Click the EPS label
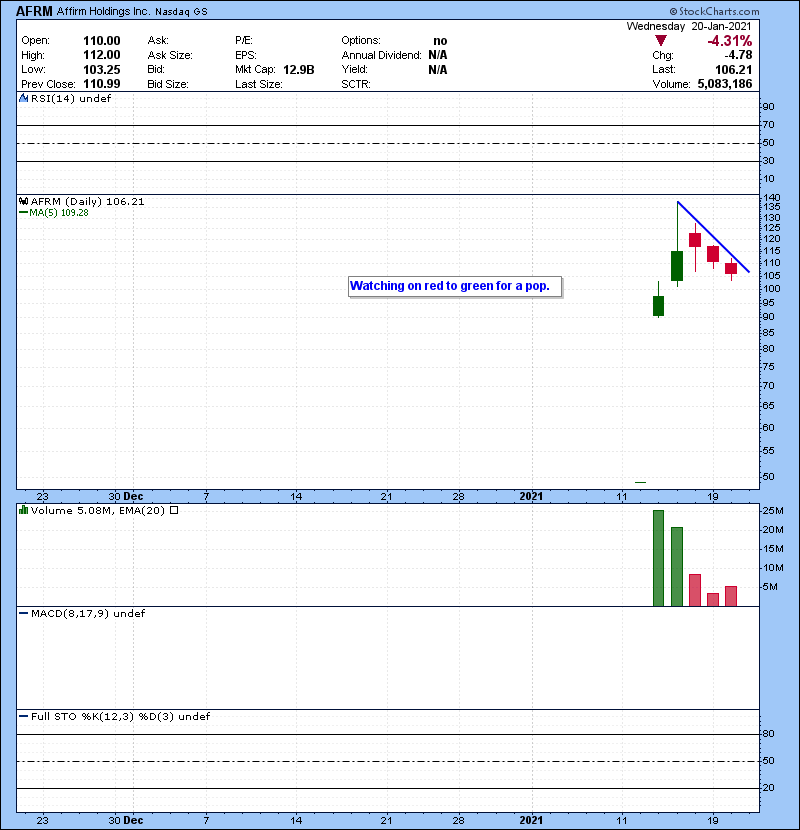Viewport: 800px width, 830px height. (x=246, y=55)
